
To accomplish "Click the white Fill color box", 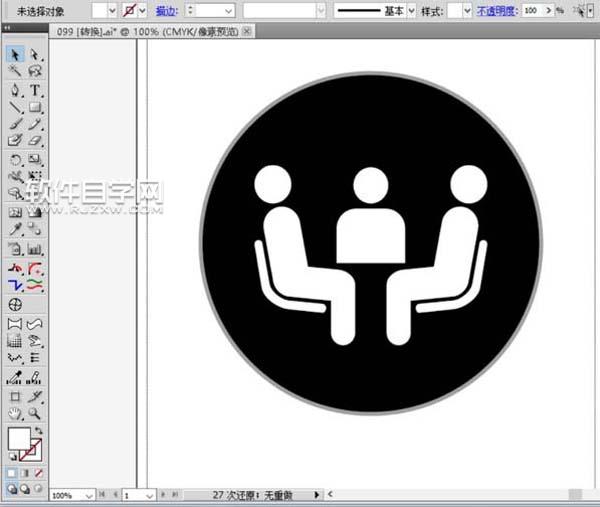I will point(19,439).
